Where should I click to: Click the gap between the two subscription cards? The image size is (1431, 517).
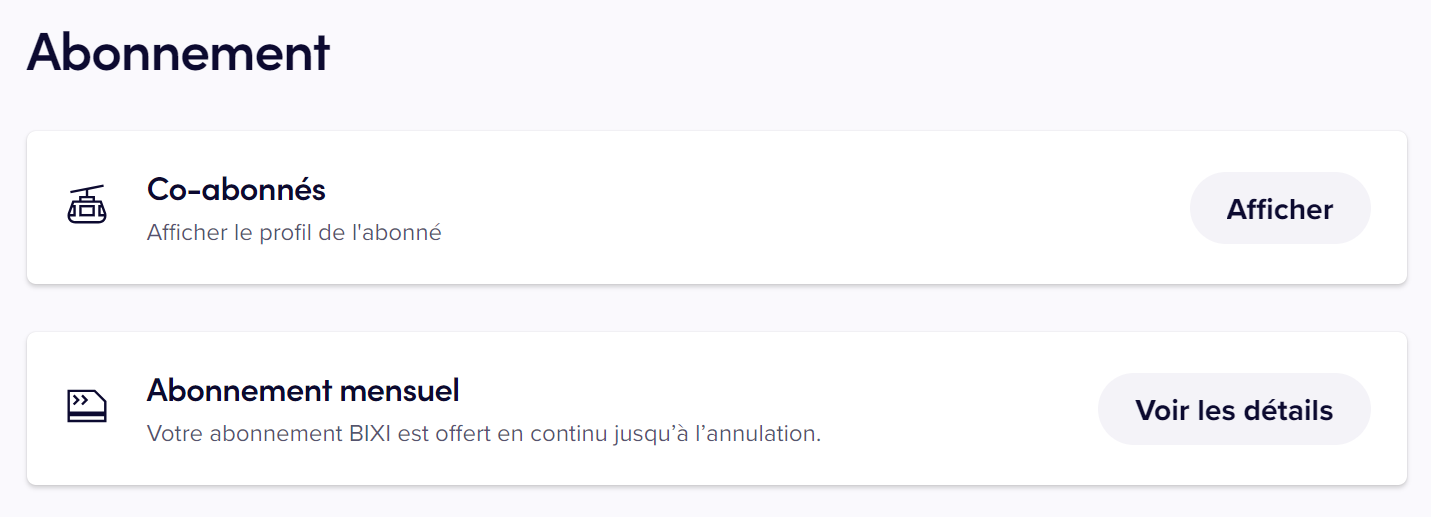coord(716,308)
